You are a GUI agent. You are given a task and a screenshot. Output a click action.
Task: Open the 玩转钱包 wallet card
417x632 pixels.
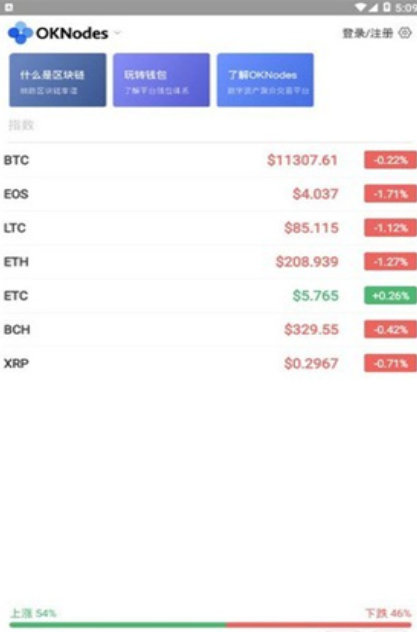click(162, 80)
